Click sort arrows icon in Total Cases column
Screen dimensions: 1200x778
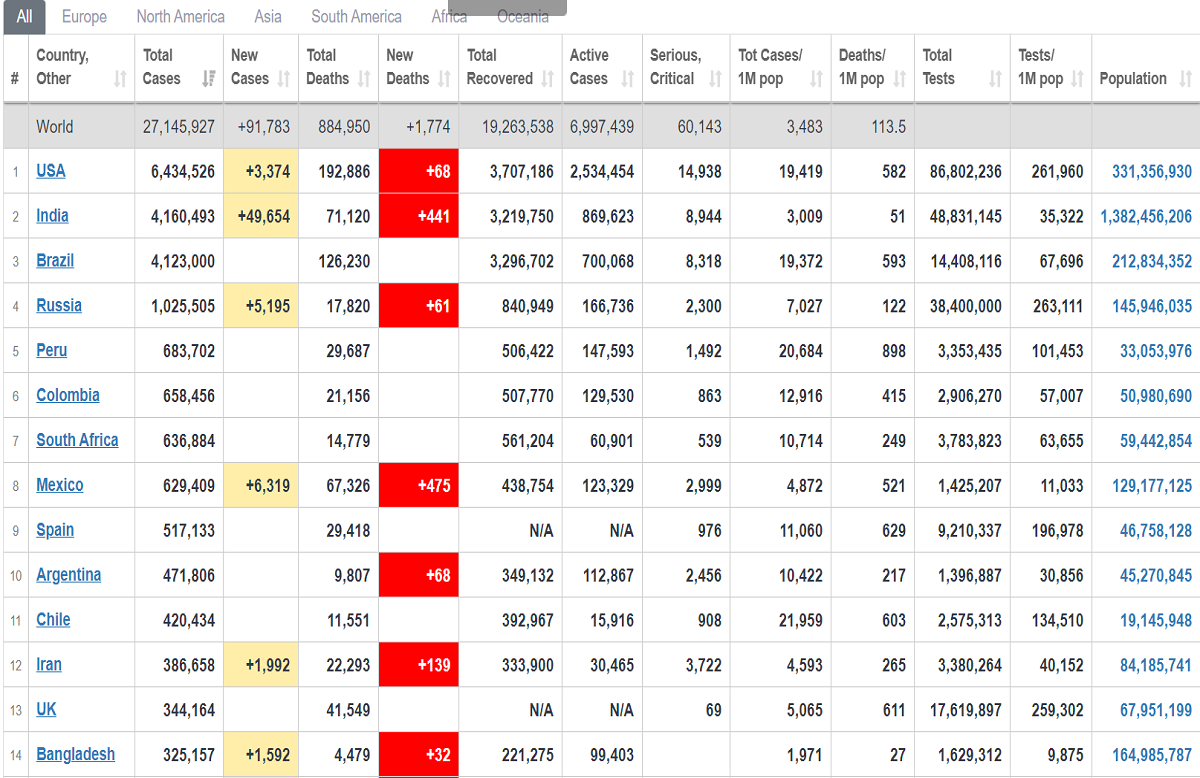pos(209,79)
